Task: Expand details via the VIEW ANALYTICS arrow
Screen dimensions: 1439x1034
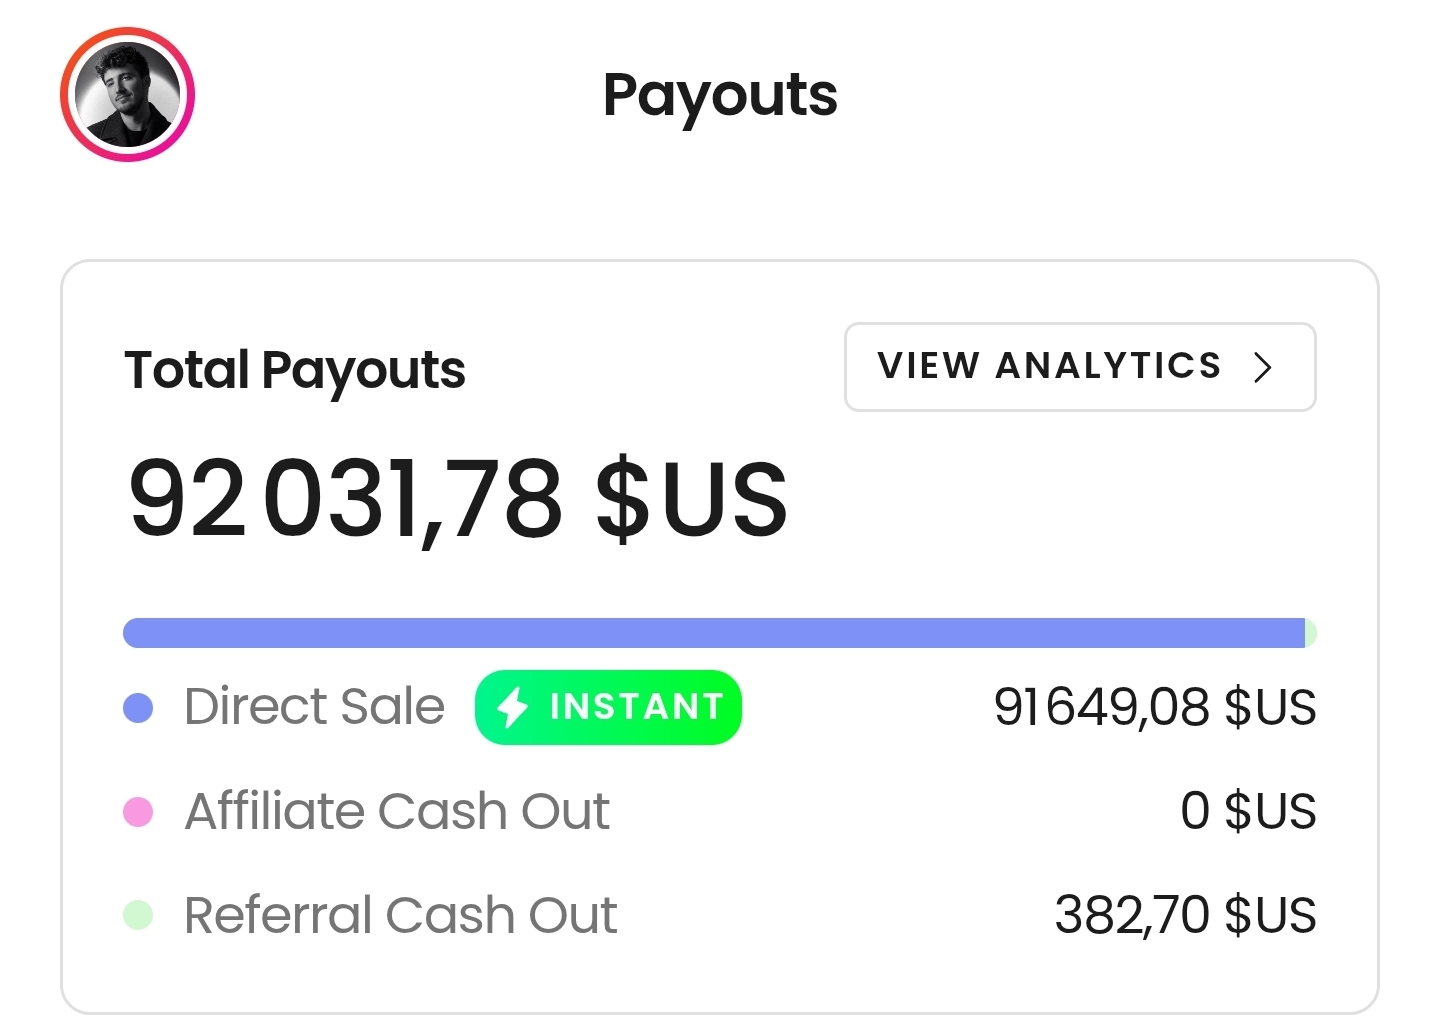Action: coord(1263,367)
